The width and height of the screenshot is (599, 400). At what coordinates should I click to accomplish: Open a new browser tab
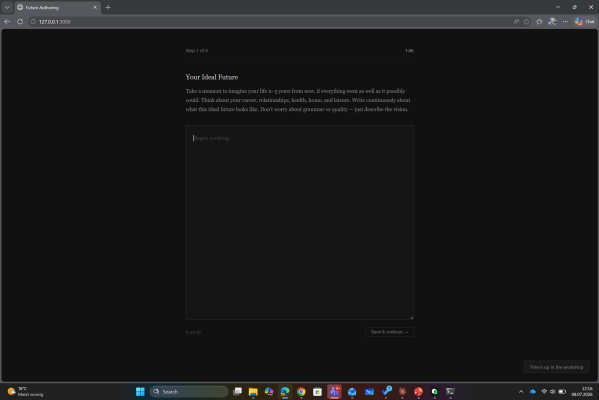pos(108,7)
